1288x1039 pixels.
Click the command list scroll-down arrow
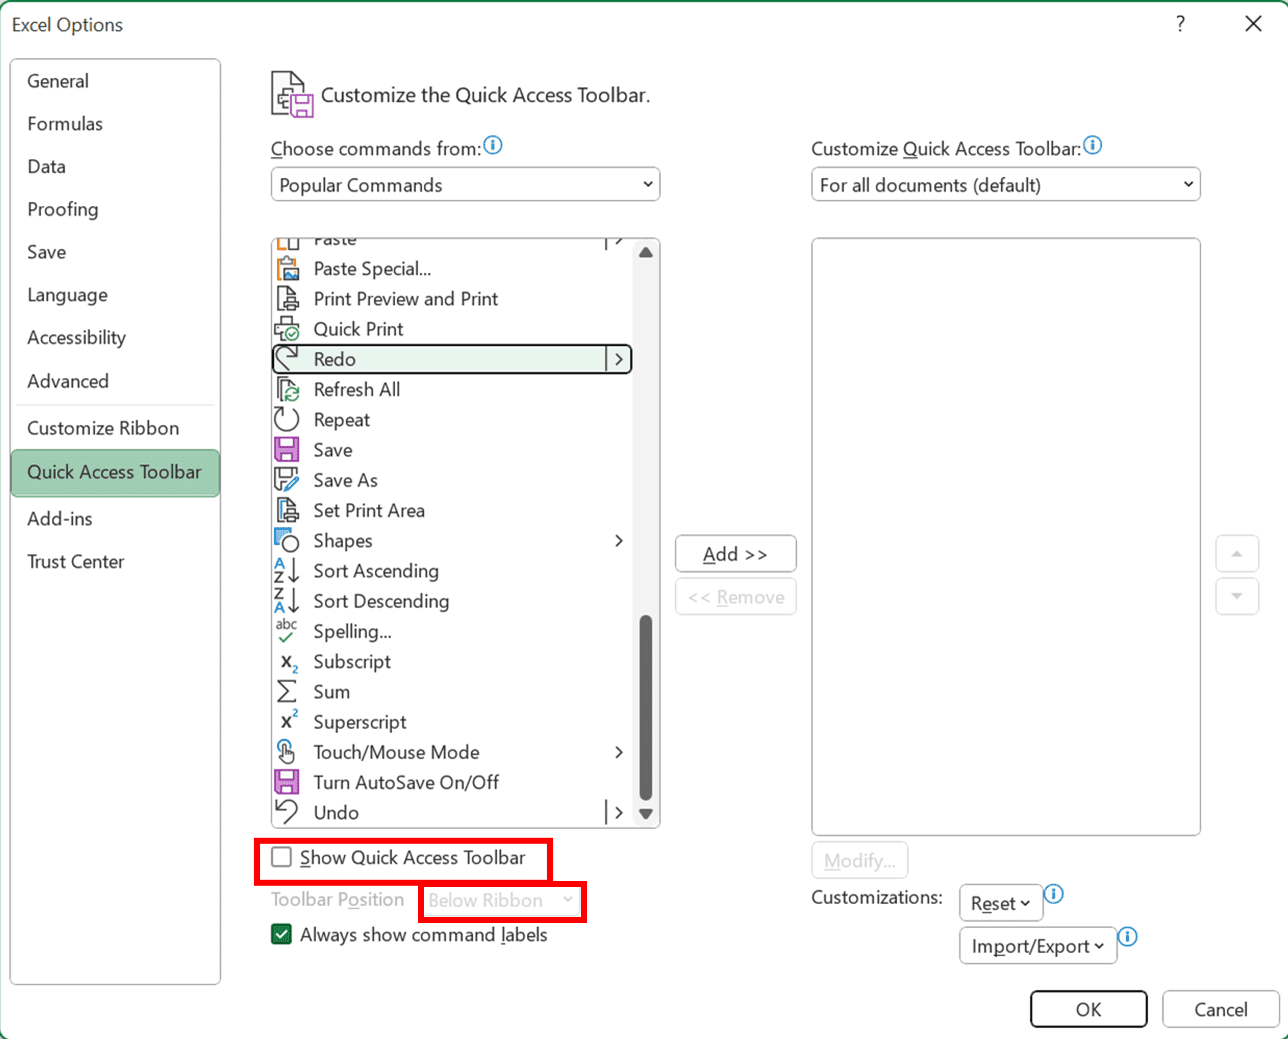[646, 814]
